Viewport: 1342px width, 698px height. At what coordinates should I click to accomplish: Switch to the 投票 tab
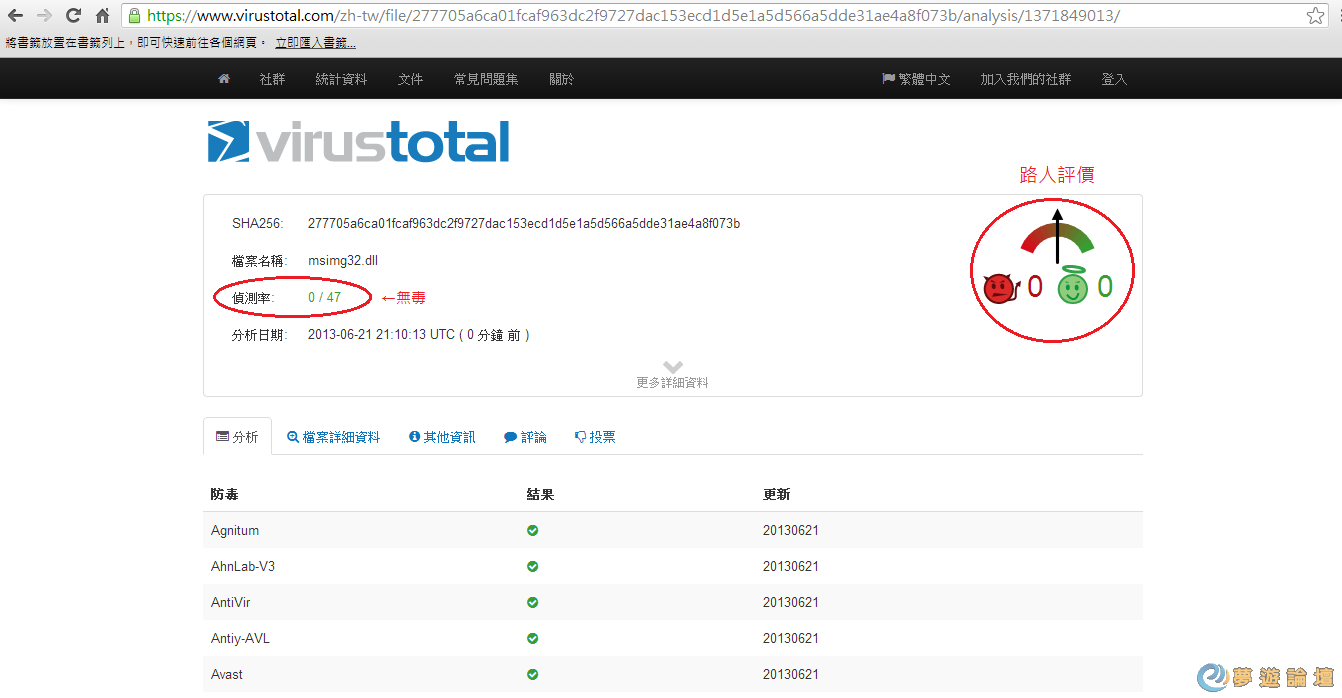click(x=595, y=437)
